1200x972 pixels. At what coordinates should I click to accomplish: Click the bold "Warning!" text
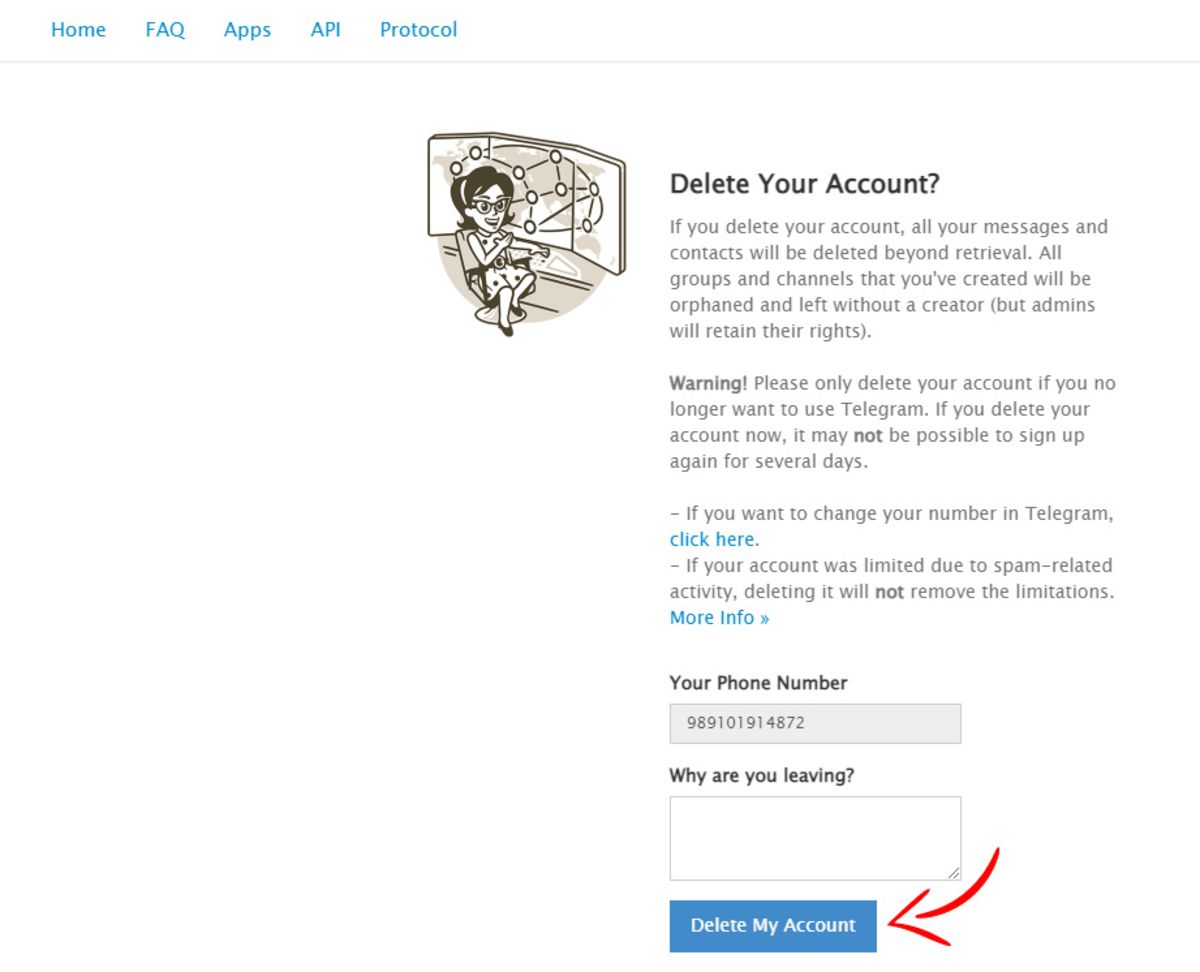click(x=708, y=383)
